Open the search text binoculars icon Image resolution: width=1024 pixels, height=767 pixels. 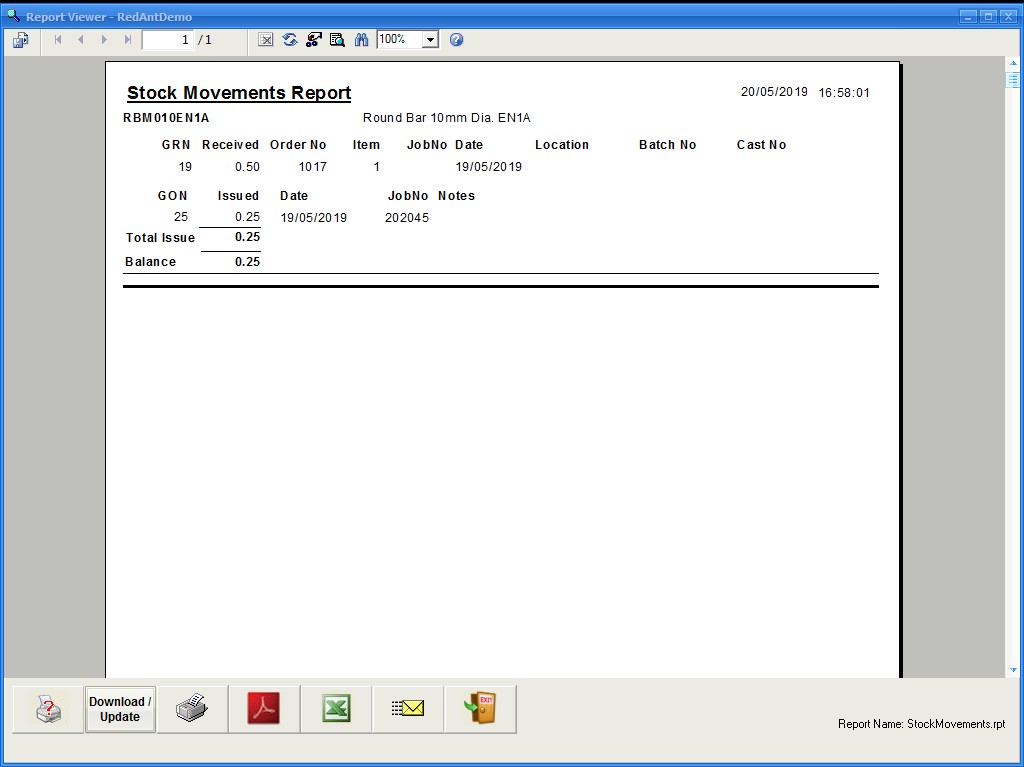tap(361, 40)
